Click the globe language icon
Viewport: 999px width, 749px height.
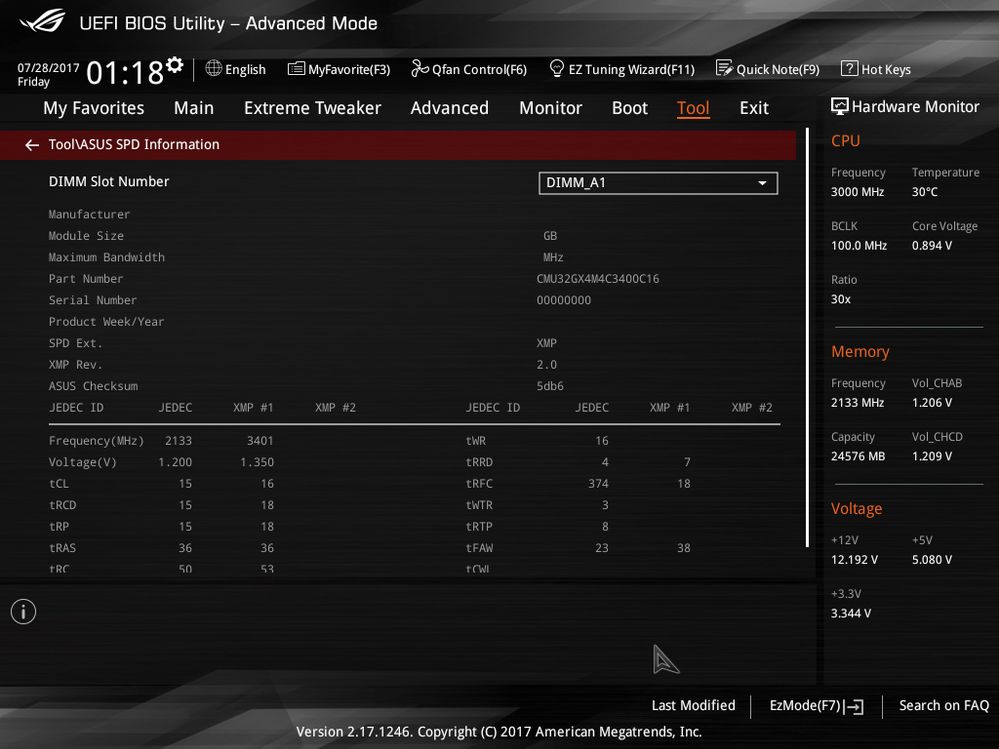[213, 68]
